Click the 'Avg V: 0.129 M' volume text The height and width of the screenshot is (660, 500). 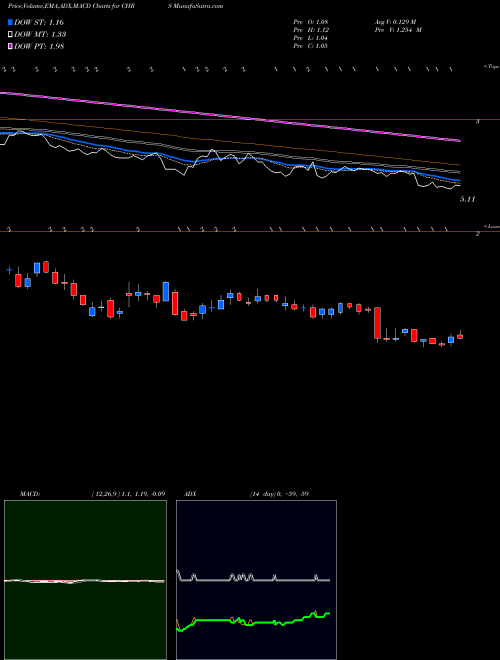tap(395, 22)
